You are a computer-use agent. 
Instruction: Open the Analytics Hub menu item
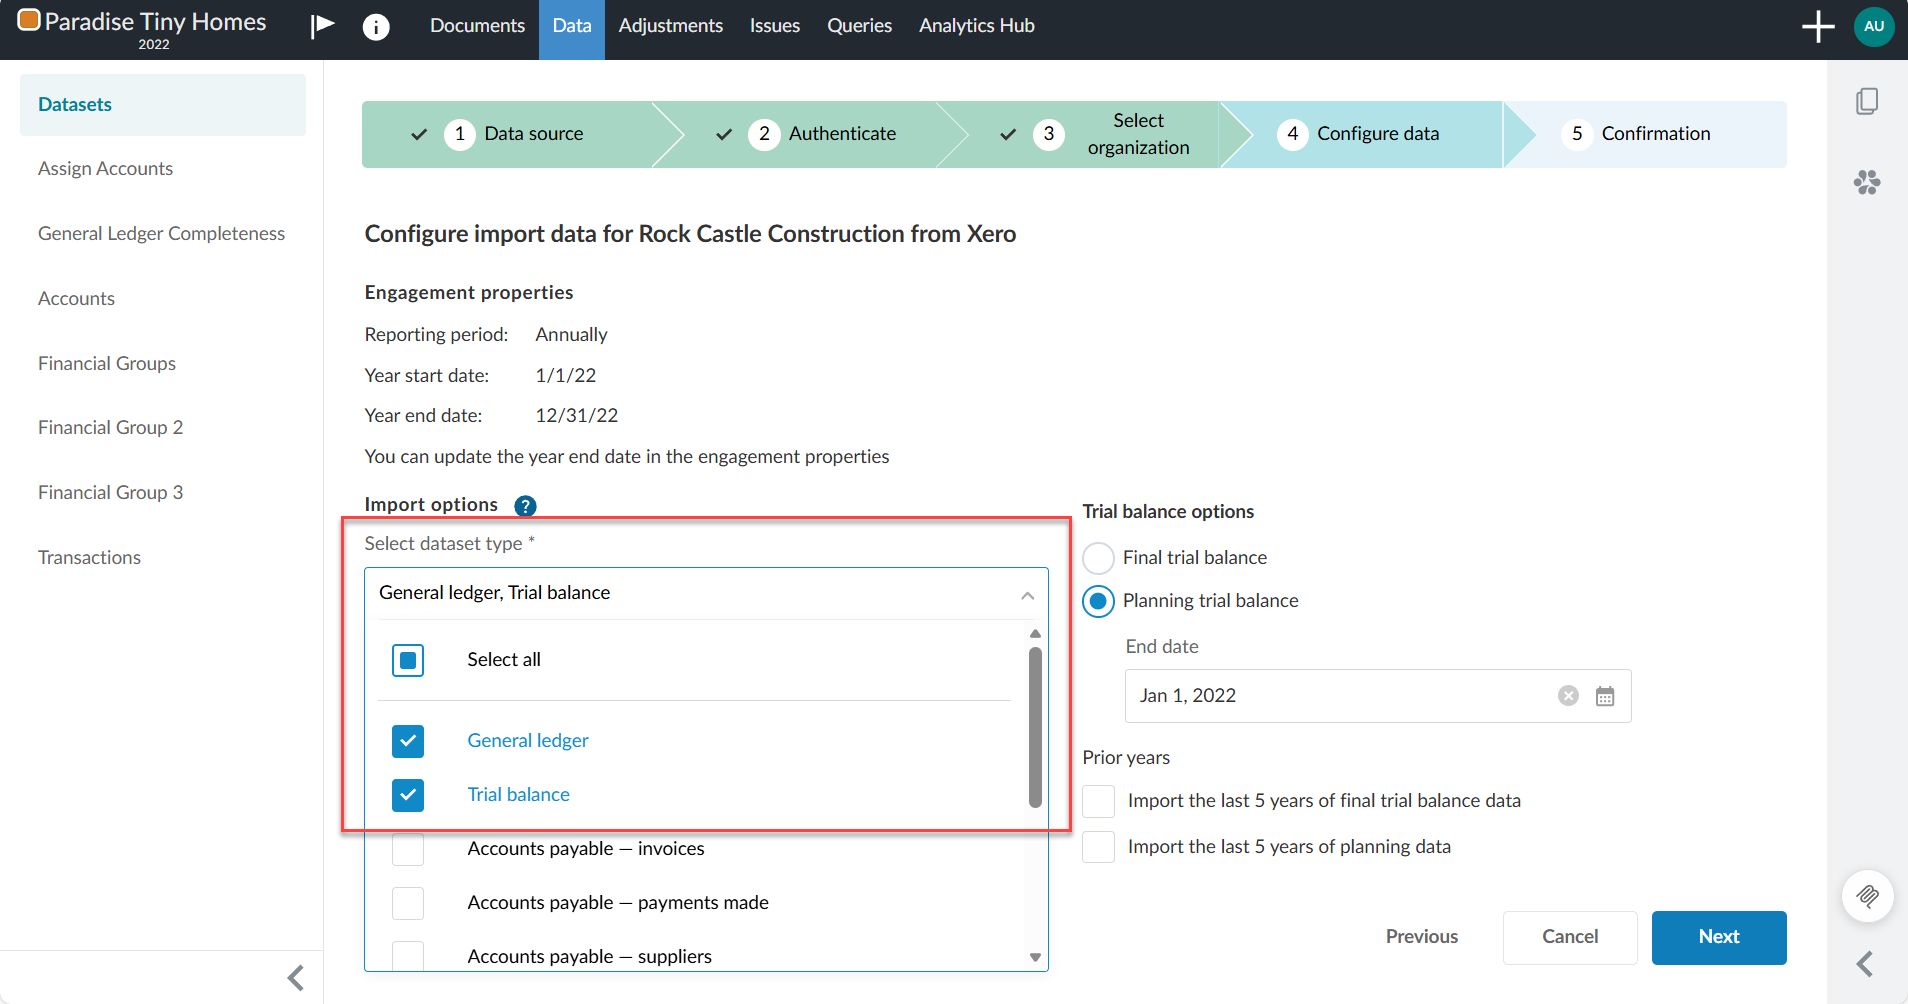976,25
